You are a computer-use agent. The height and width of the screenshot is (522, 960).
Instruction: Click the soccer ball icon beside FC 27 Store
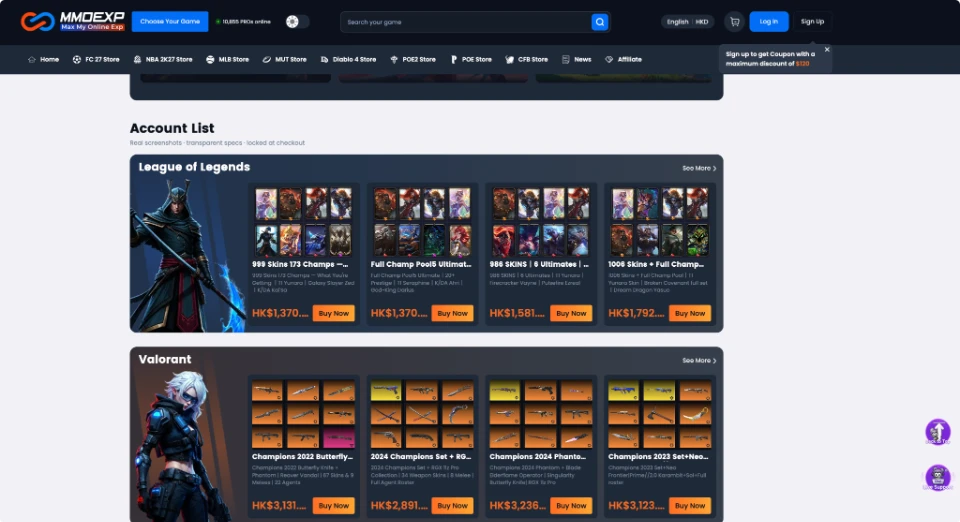click(x=77, y=59)
